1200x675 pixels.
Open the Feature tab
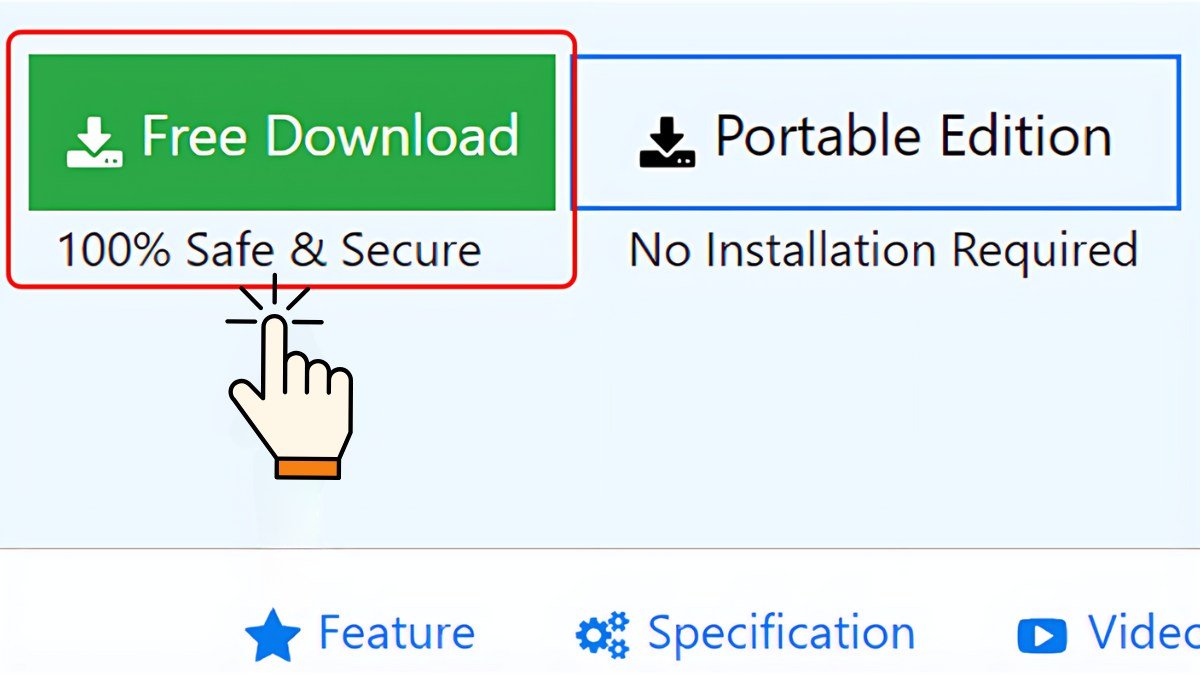(x=396, y=633)
